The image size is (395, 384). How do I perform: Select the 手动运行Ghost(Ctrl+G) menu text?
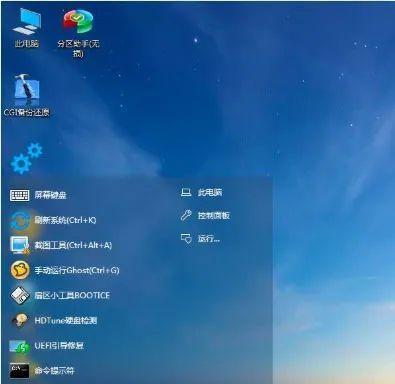click(77, 270)
